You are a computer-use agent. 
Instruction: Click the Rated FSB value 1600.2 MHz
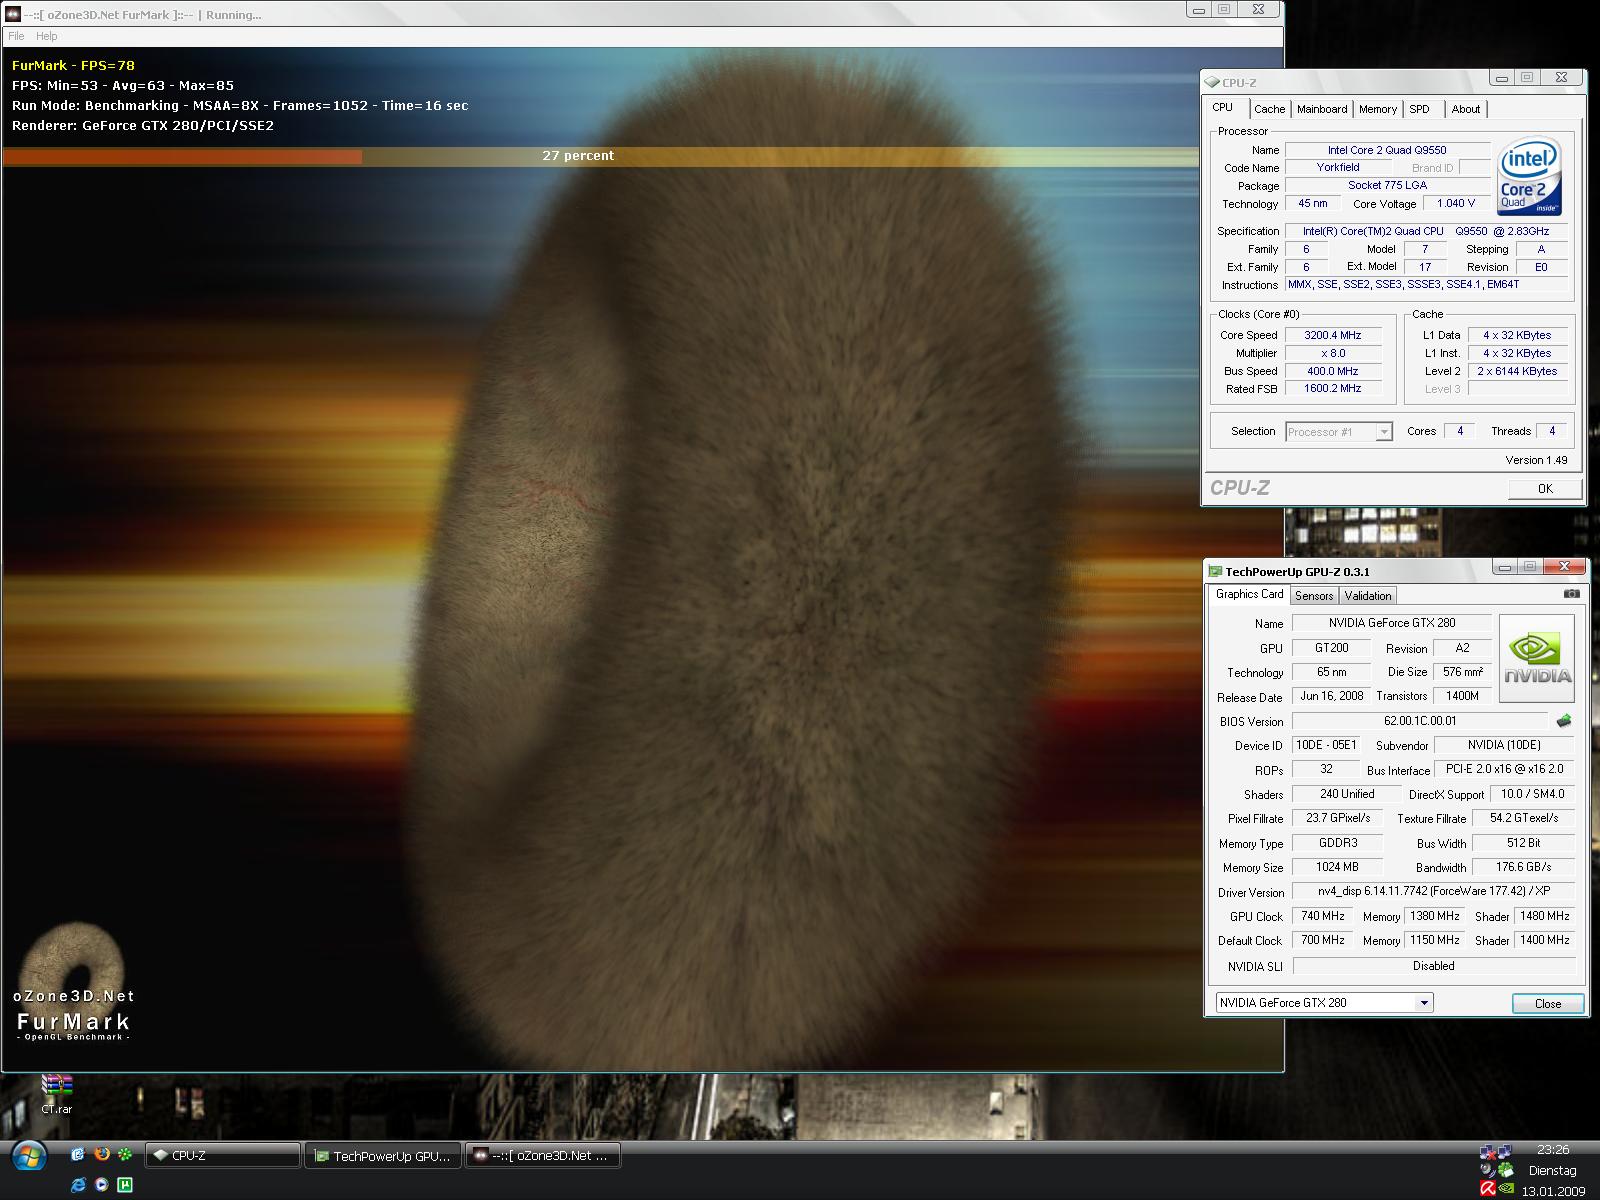tap(1333, 389)
